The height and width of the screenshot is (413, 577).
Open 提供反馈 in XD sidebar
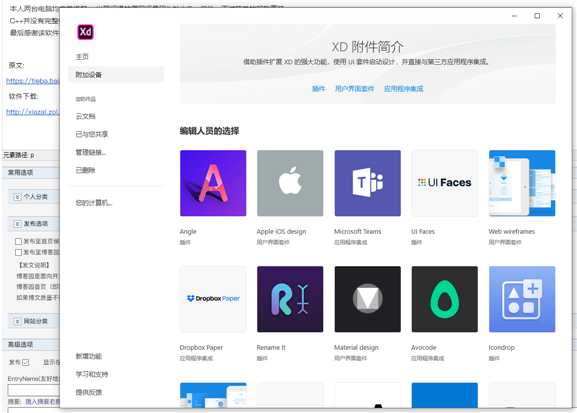(x=89, y=392)
